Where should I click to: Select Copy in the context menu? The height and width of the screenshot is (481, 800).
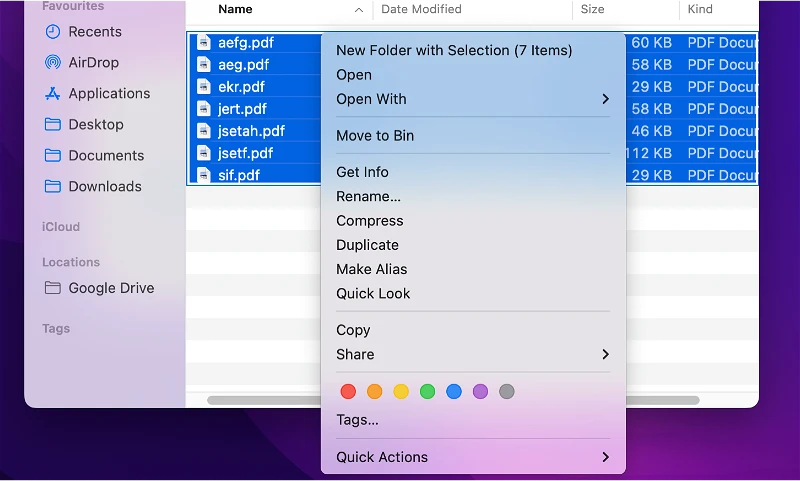(x=353, y=330)
